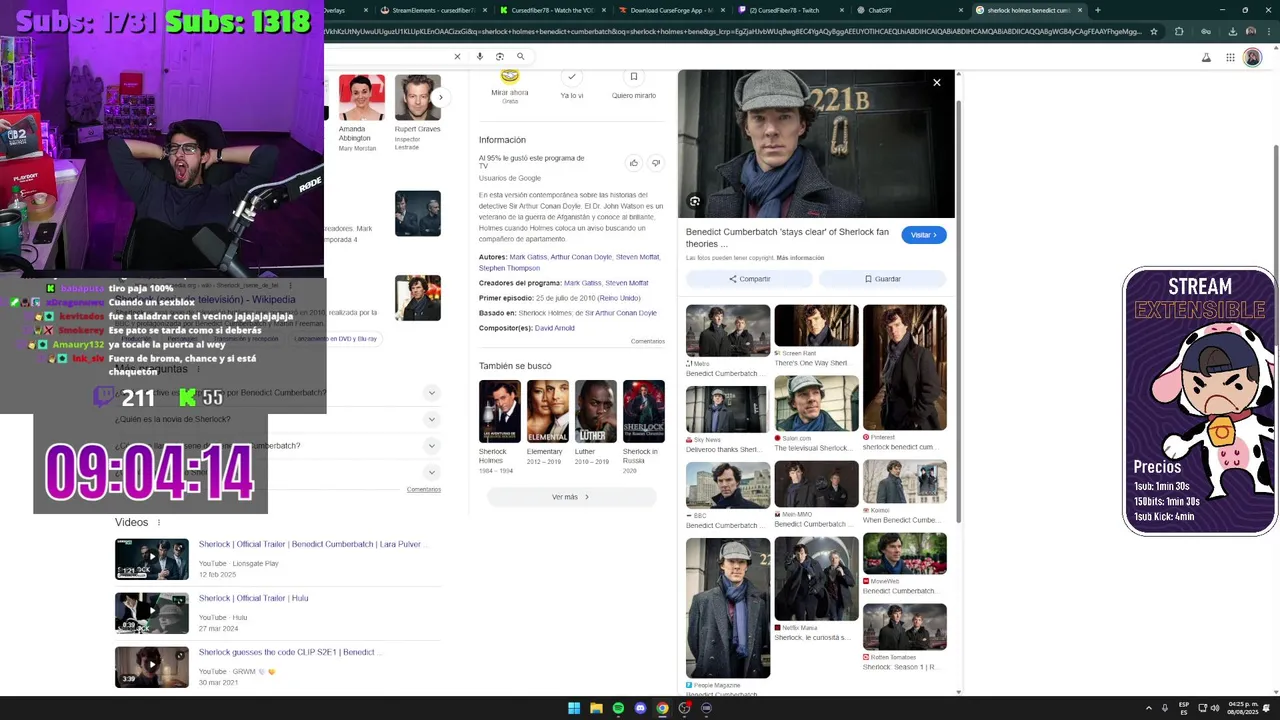Click the Visitar button
This screenshot has width=1280, height=720.
point(924,235)
